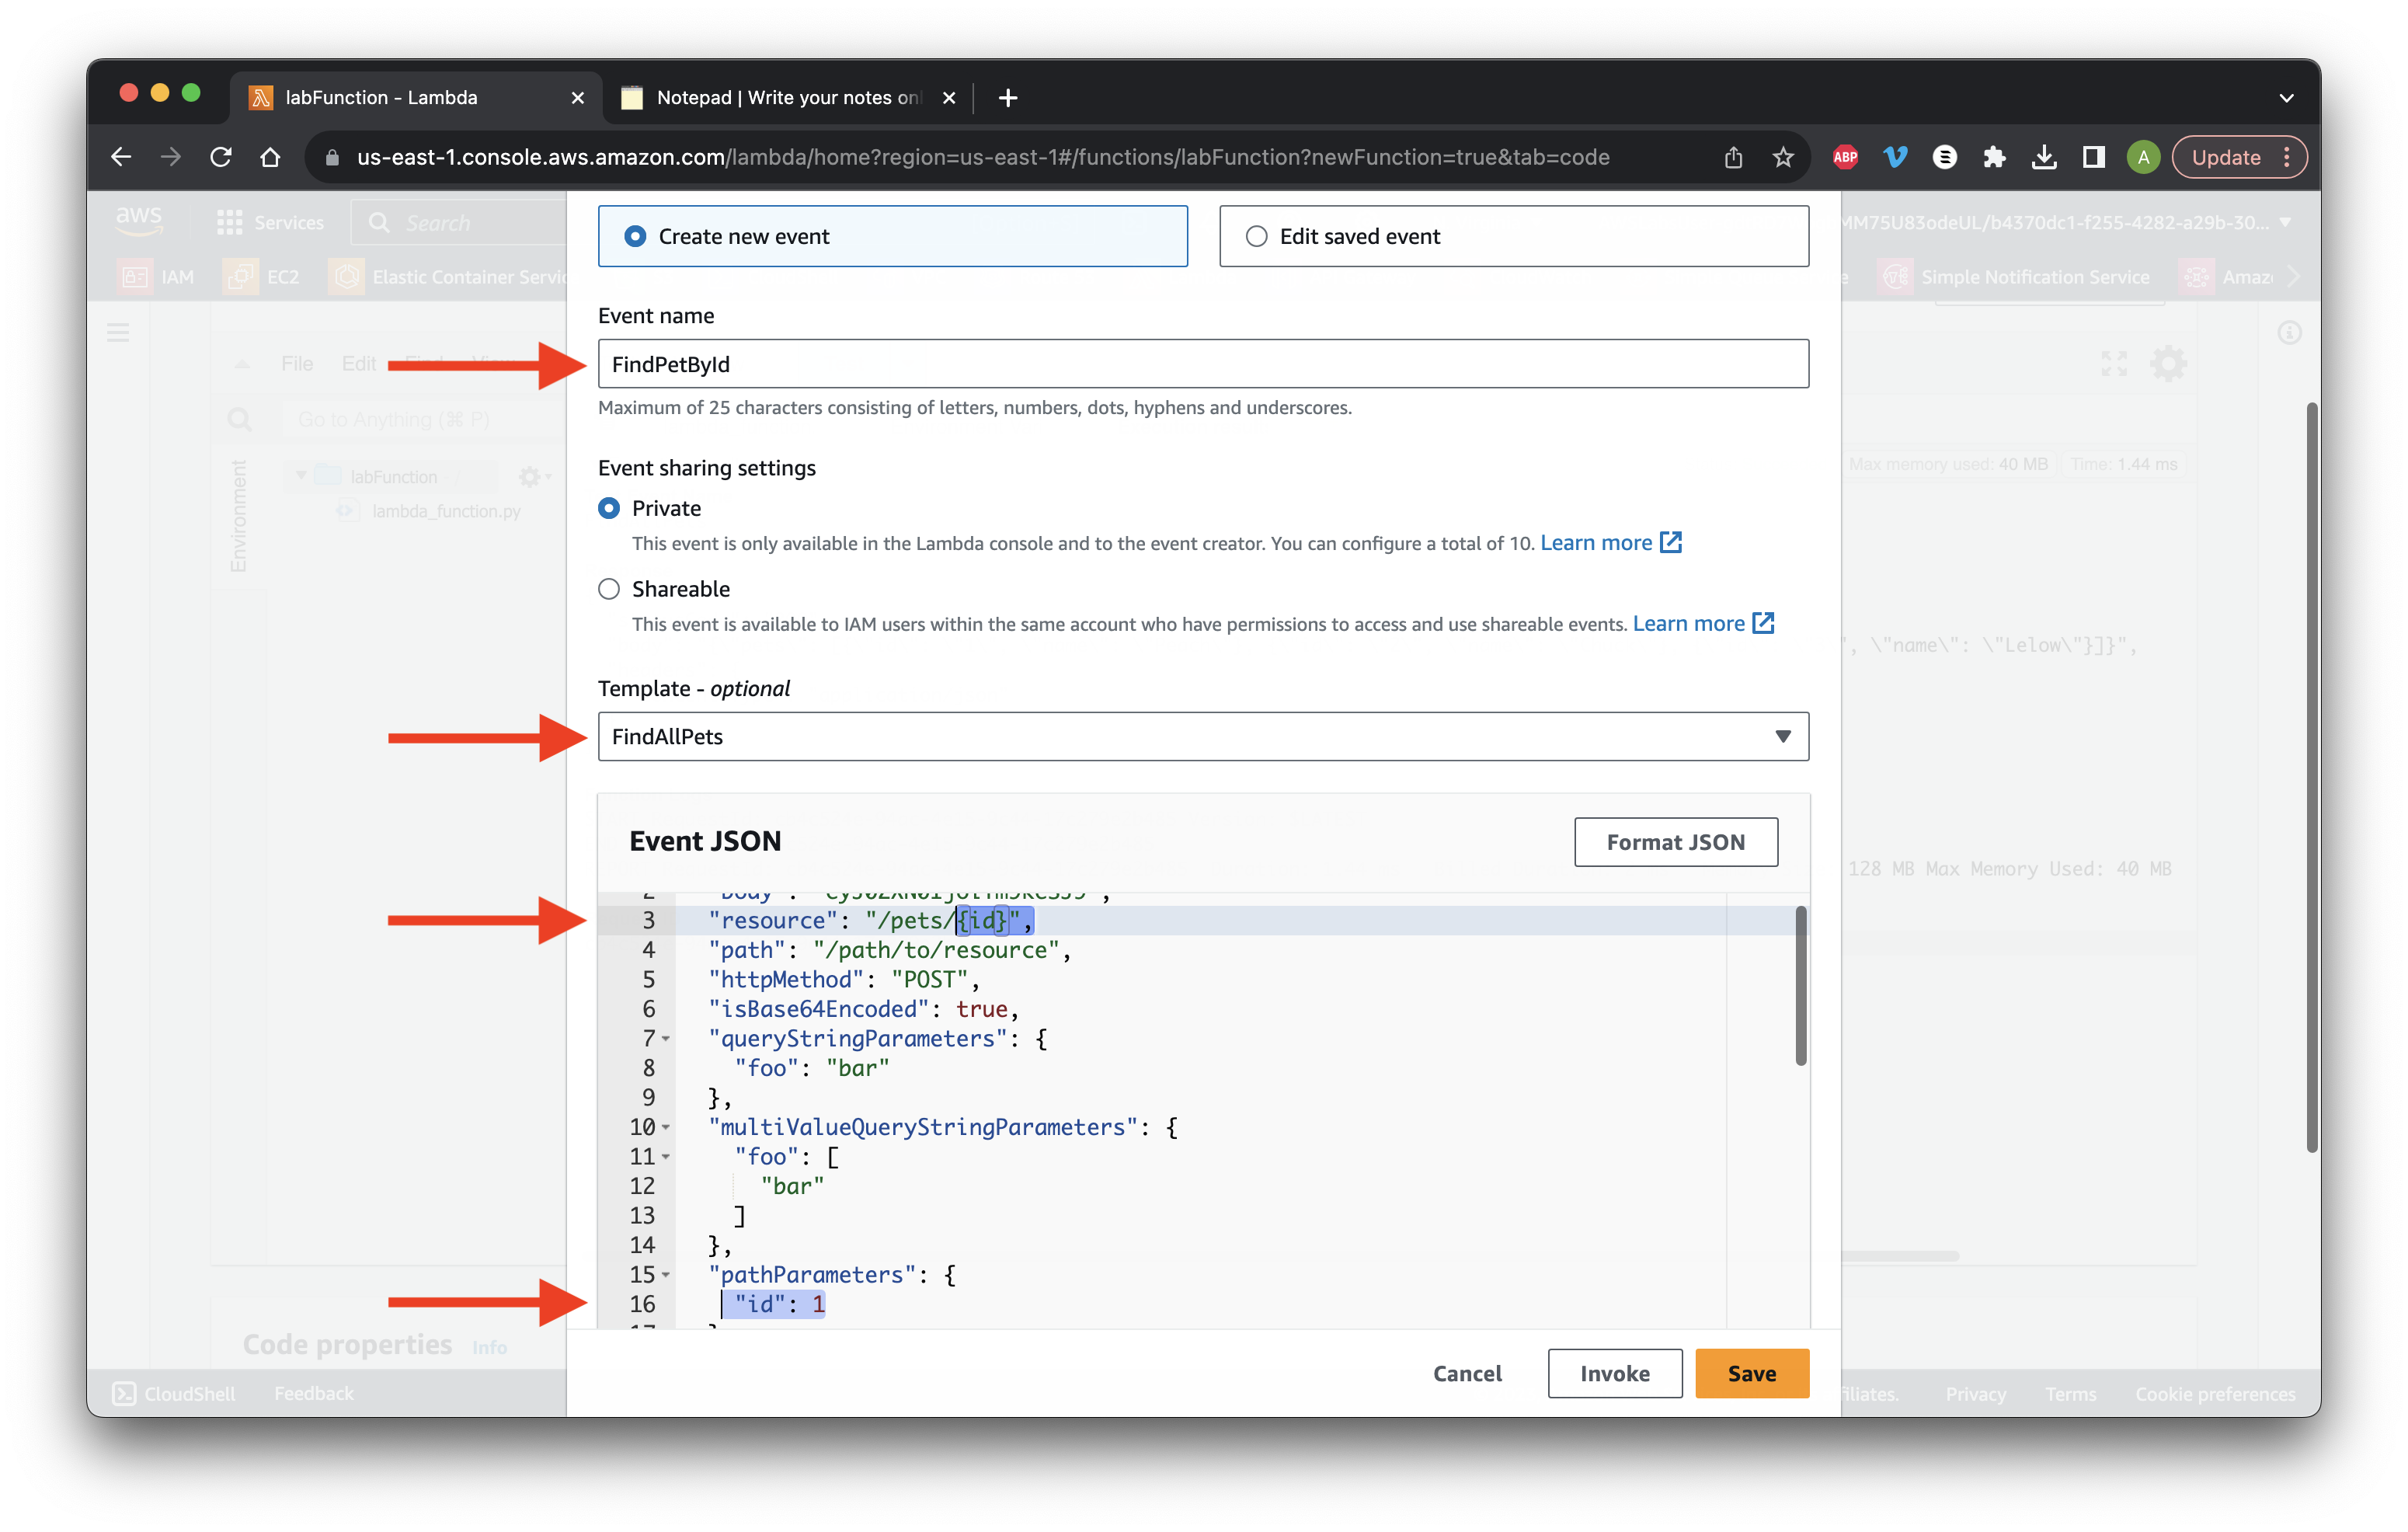This screenshot has width=2408, height=1532.
Task: Collapse the pathParameters fold arrow
Action: pyautogui.click(x=665, y=1275)
